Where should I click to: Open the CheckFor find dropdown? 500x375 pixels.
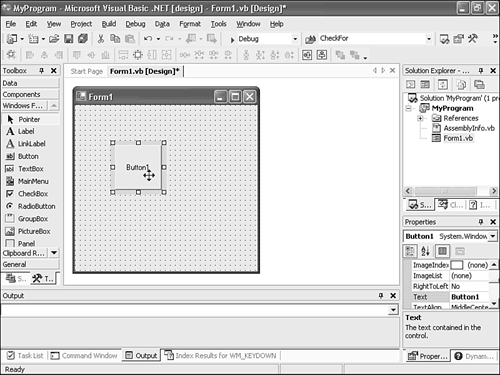[429, 39]
